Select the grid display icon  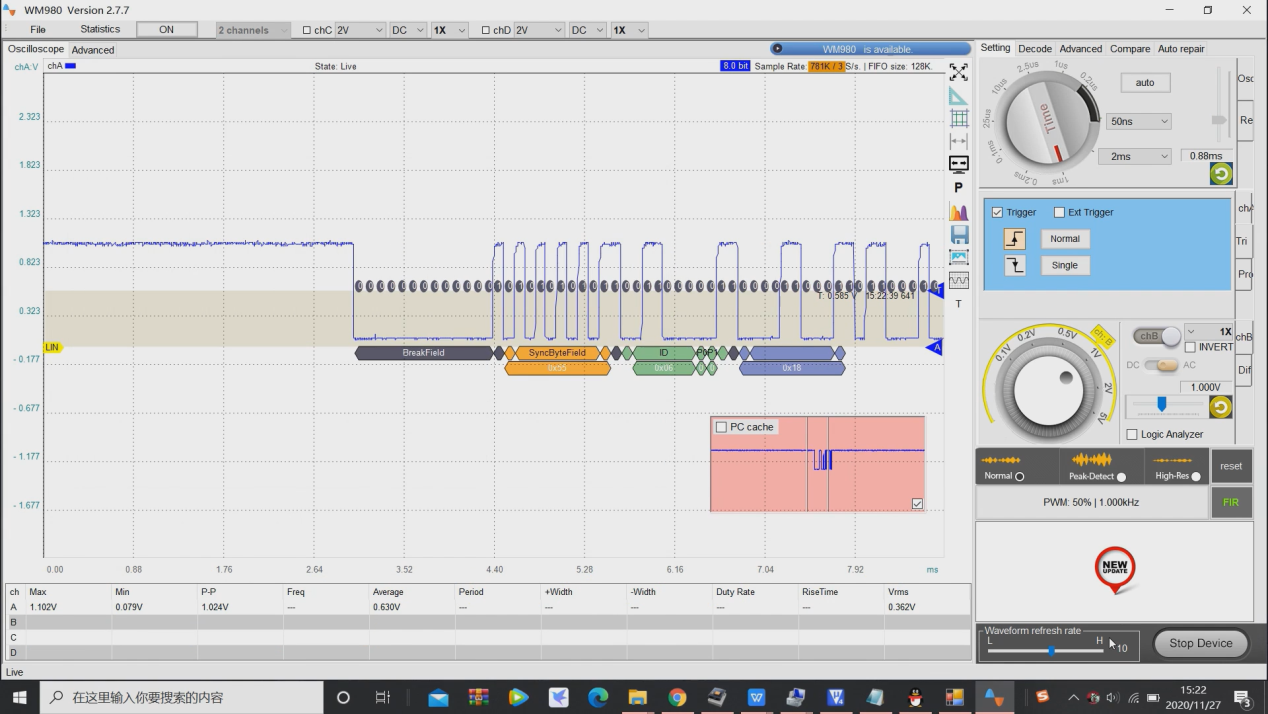[x=958, y=118]
